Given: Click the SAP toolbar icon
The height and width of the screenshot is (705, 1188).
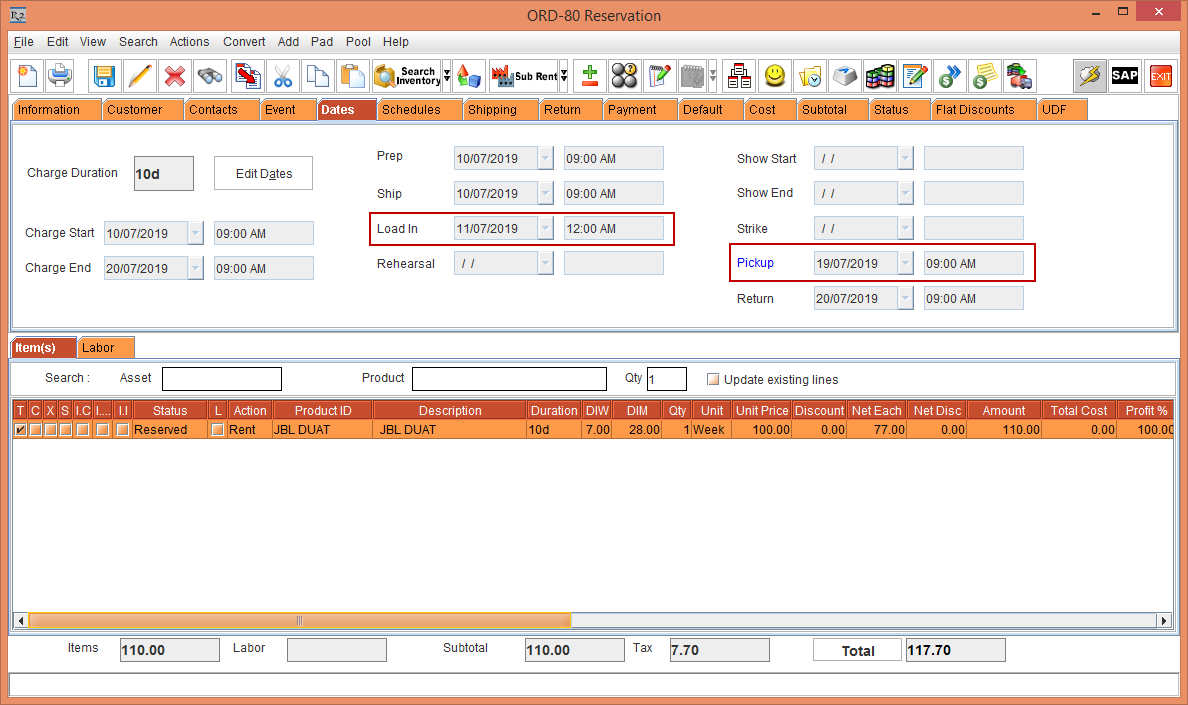Looking at the screenshot, I should pyautogui.click(x=1124, y=76).
